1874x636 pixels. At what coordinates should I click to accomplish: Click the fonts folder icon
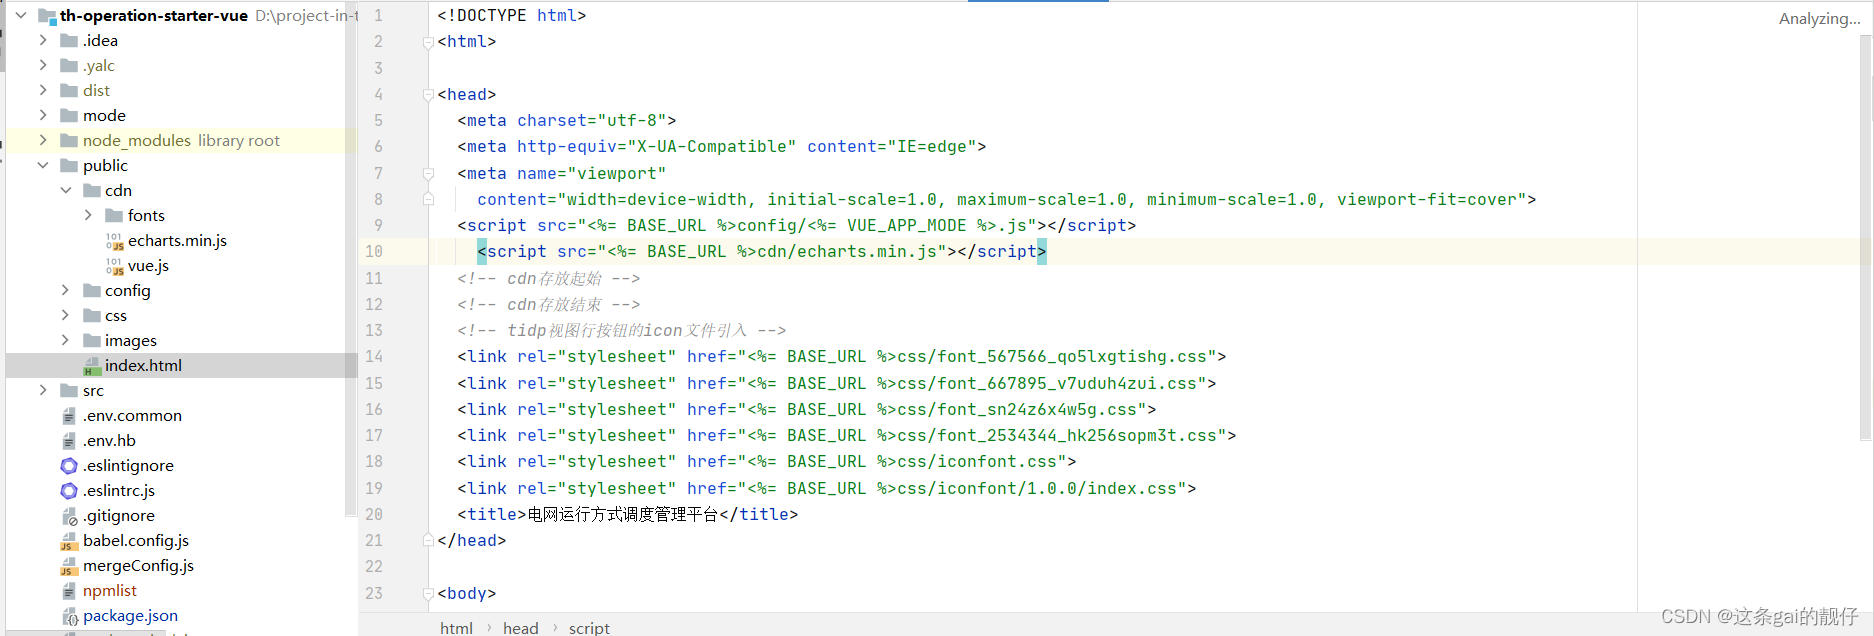pos(114,215)
